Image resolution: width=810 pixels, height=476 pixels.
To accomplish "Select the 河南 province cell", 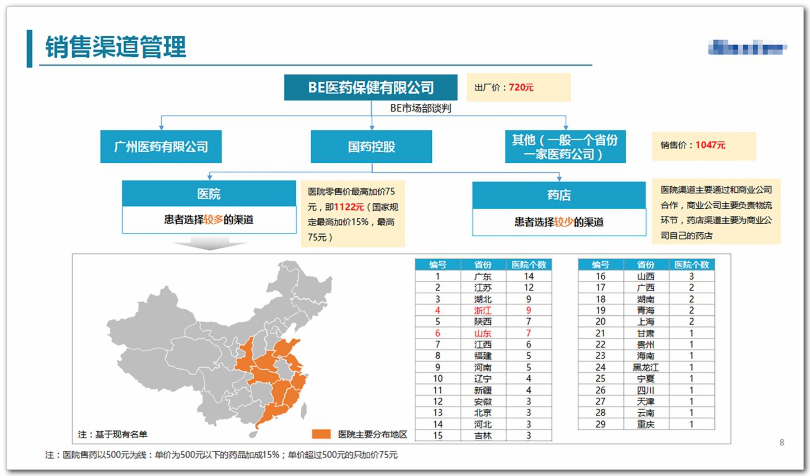I will (483, 367).
